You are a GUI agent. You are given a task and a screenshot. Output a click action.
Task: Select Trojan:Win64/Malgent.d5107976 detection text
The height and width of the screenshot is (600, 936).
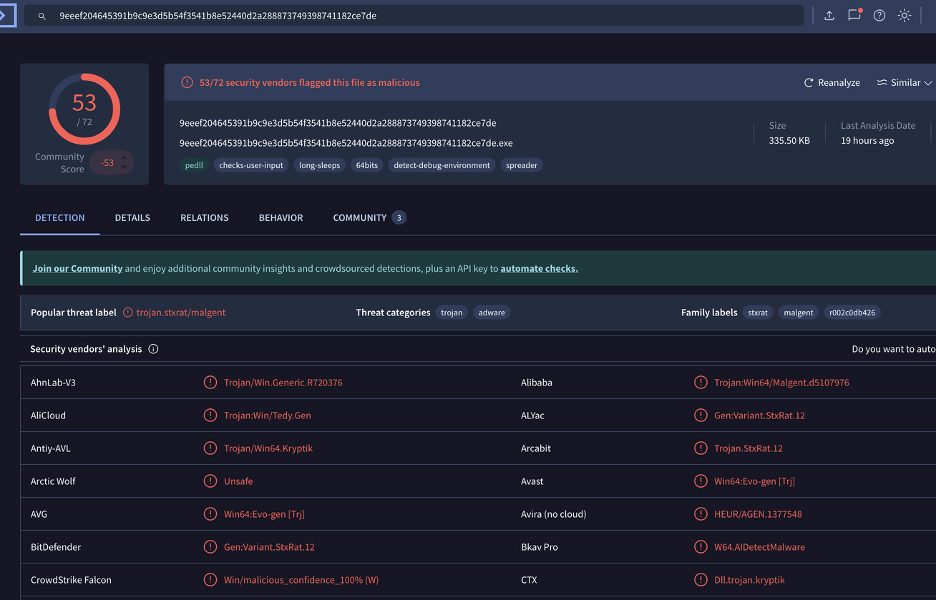pos(781,383)
